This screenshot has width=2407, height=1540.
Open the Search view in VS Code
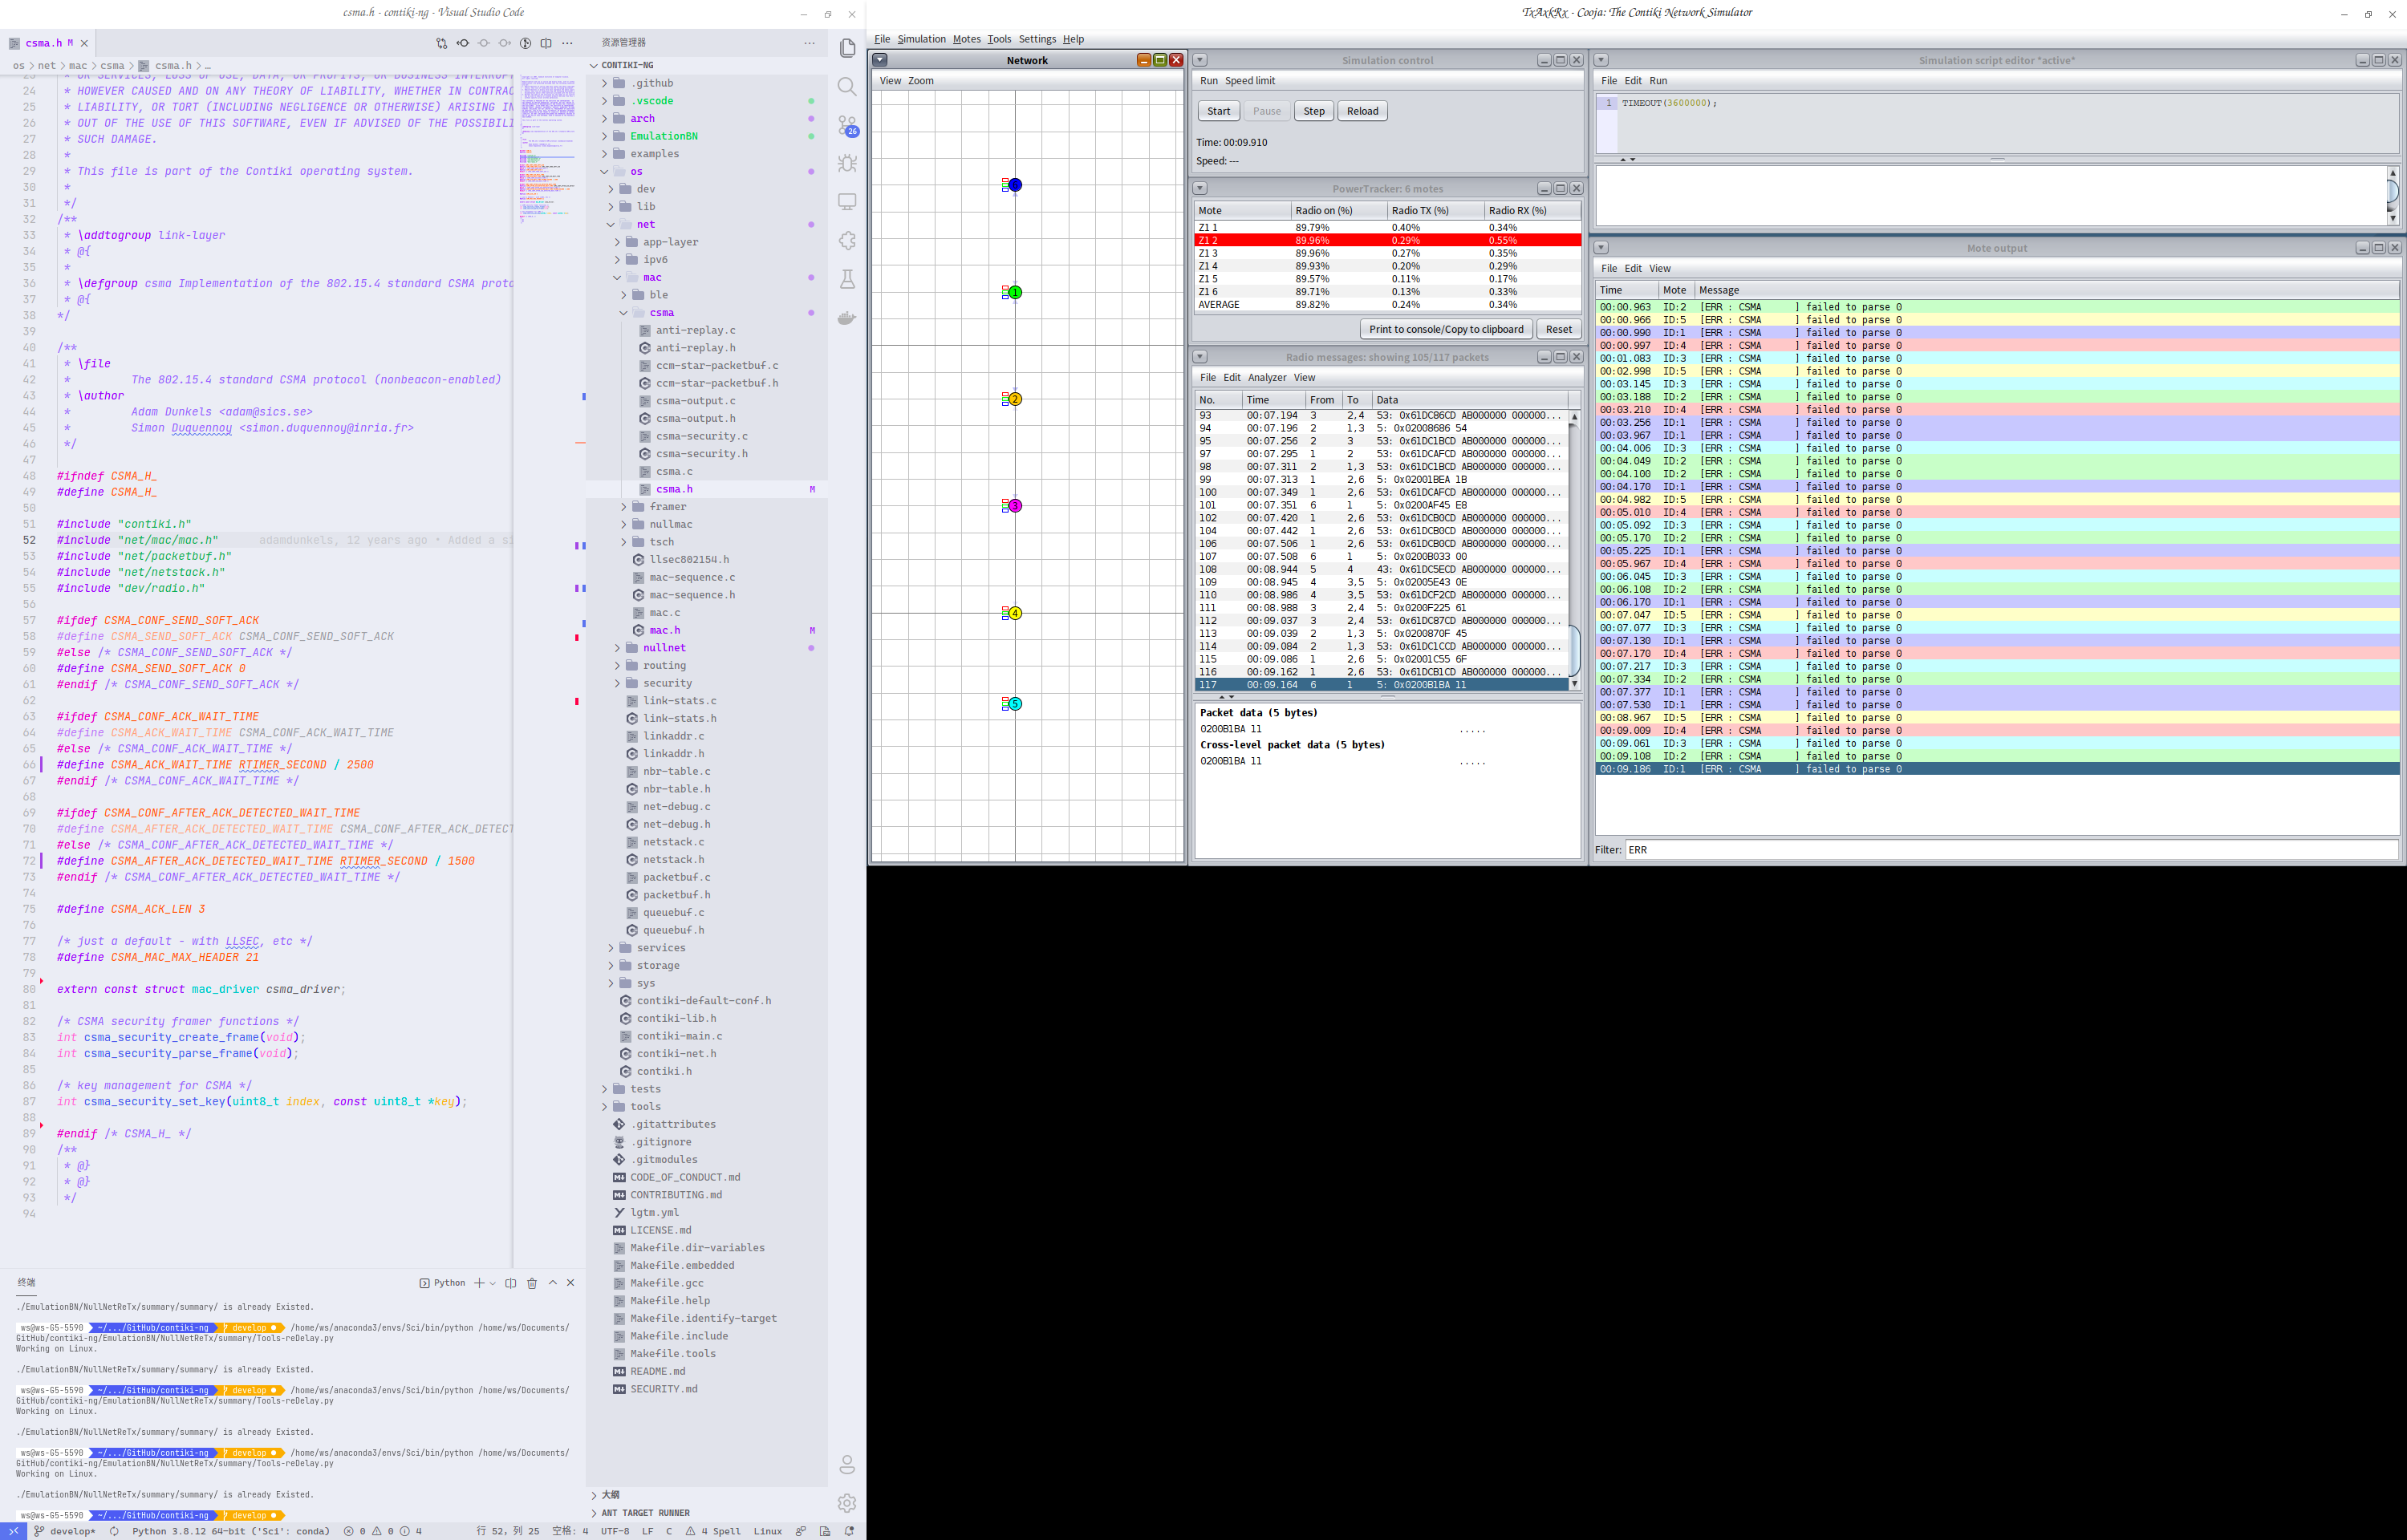[847, 87]
